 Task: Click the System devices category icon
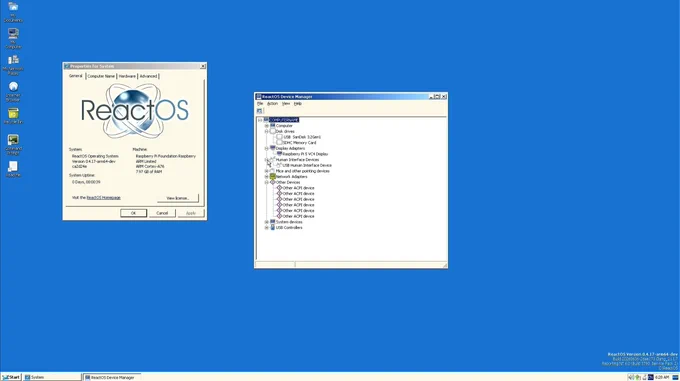[x=273, y=221]
